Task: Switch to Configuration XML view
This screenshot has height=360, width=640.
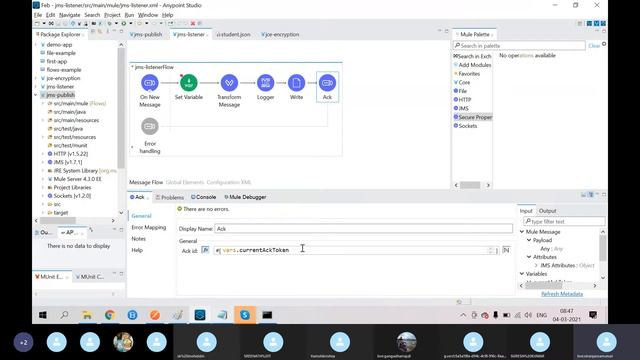Action: 229,182
